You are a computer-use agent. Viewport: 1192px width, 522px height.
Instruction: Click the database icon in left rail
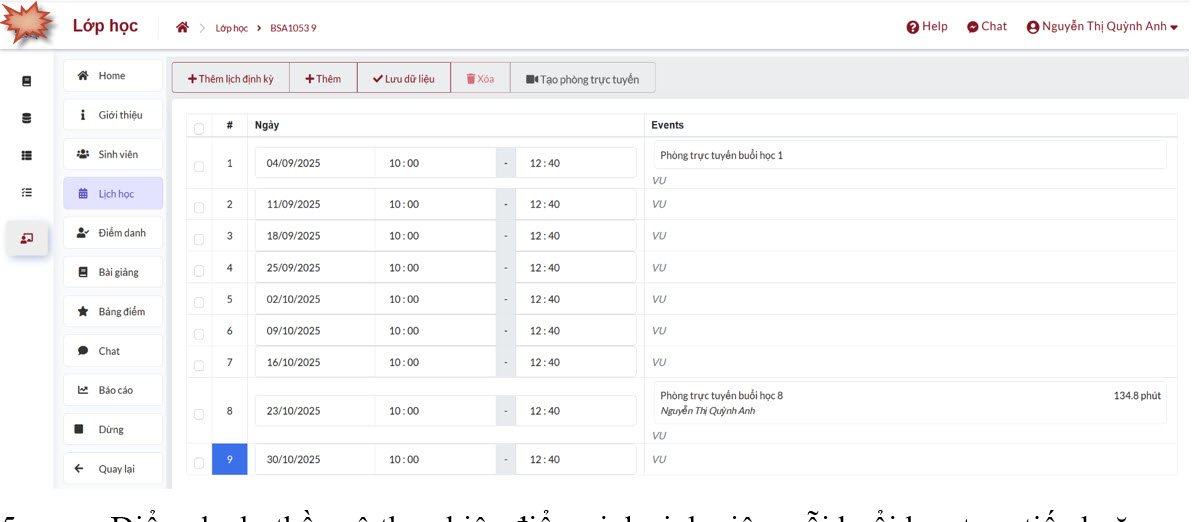[x=27, y=118]
